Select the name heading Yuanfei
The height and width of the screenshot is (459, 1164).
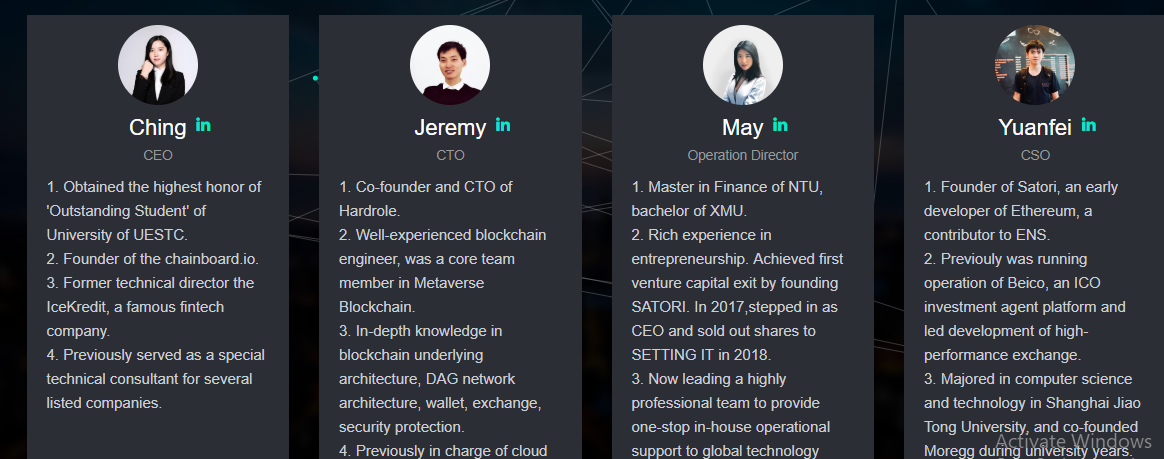click(x=1034, y=128)
